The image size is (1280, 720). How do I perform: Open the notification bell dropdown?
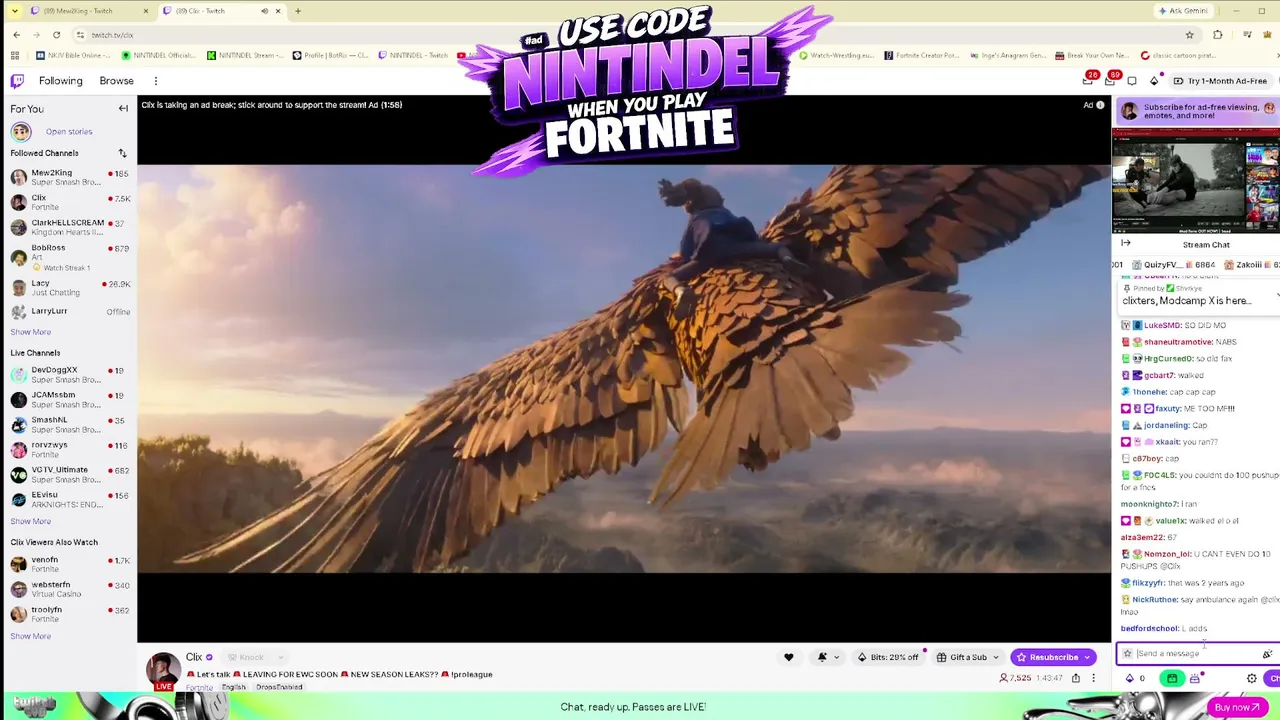826,657
